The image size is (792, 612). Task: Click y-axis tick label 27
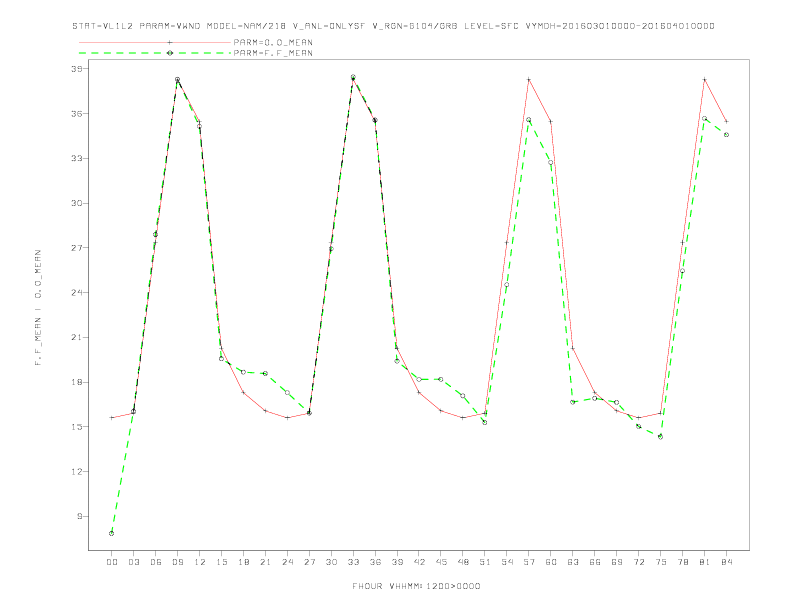(76, 247)
